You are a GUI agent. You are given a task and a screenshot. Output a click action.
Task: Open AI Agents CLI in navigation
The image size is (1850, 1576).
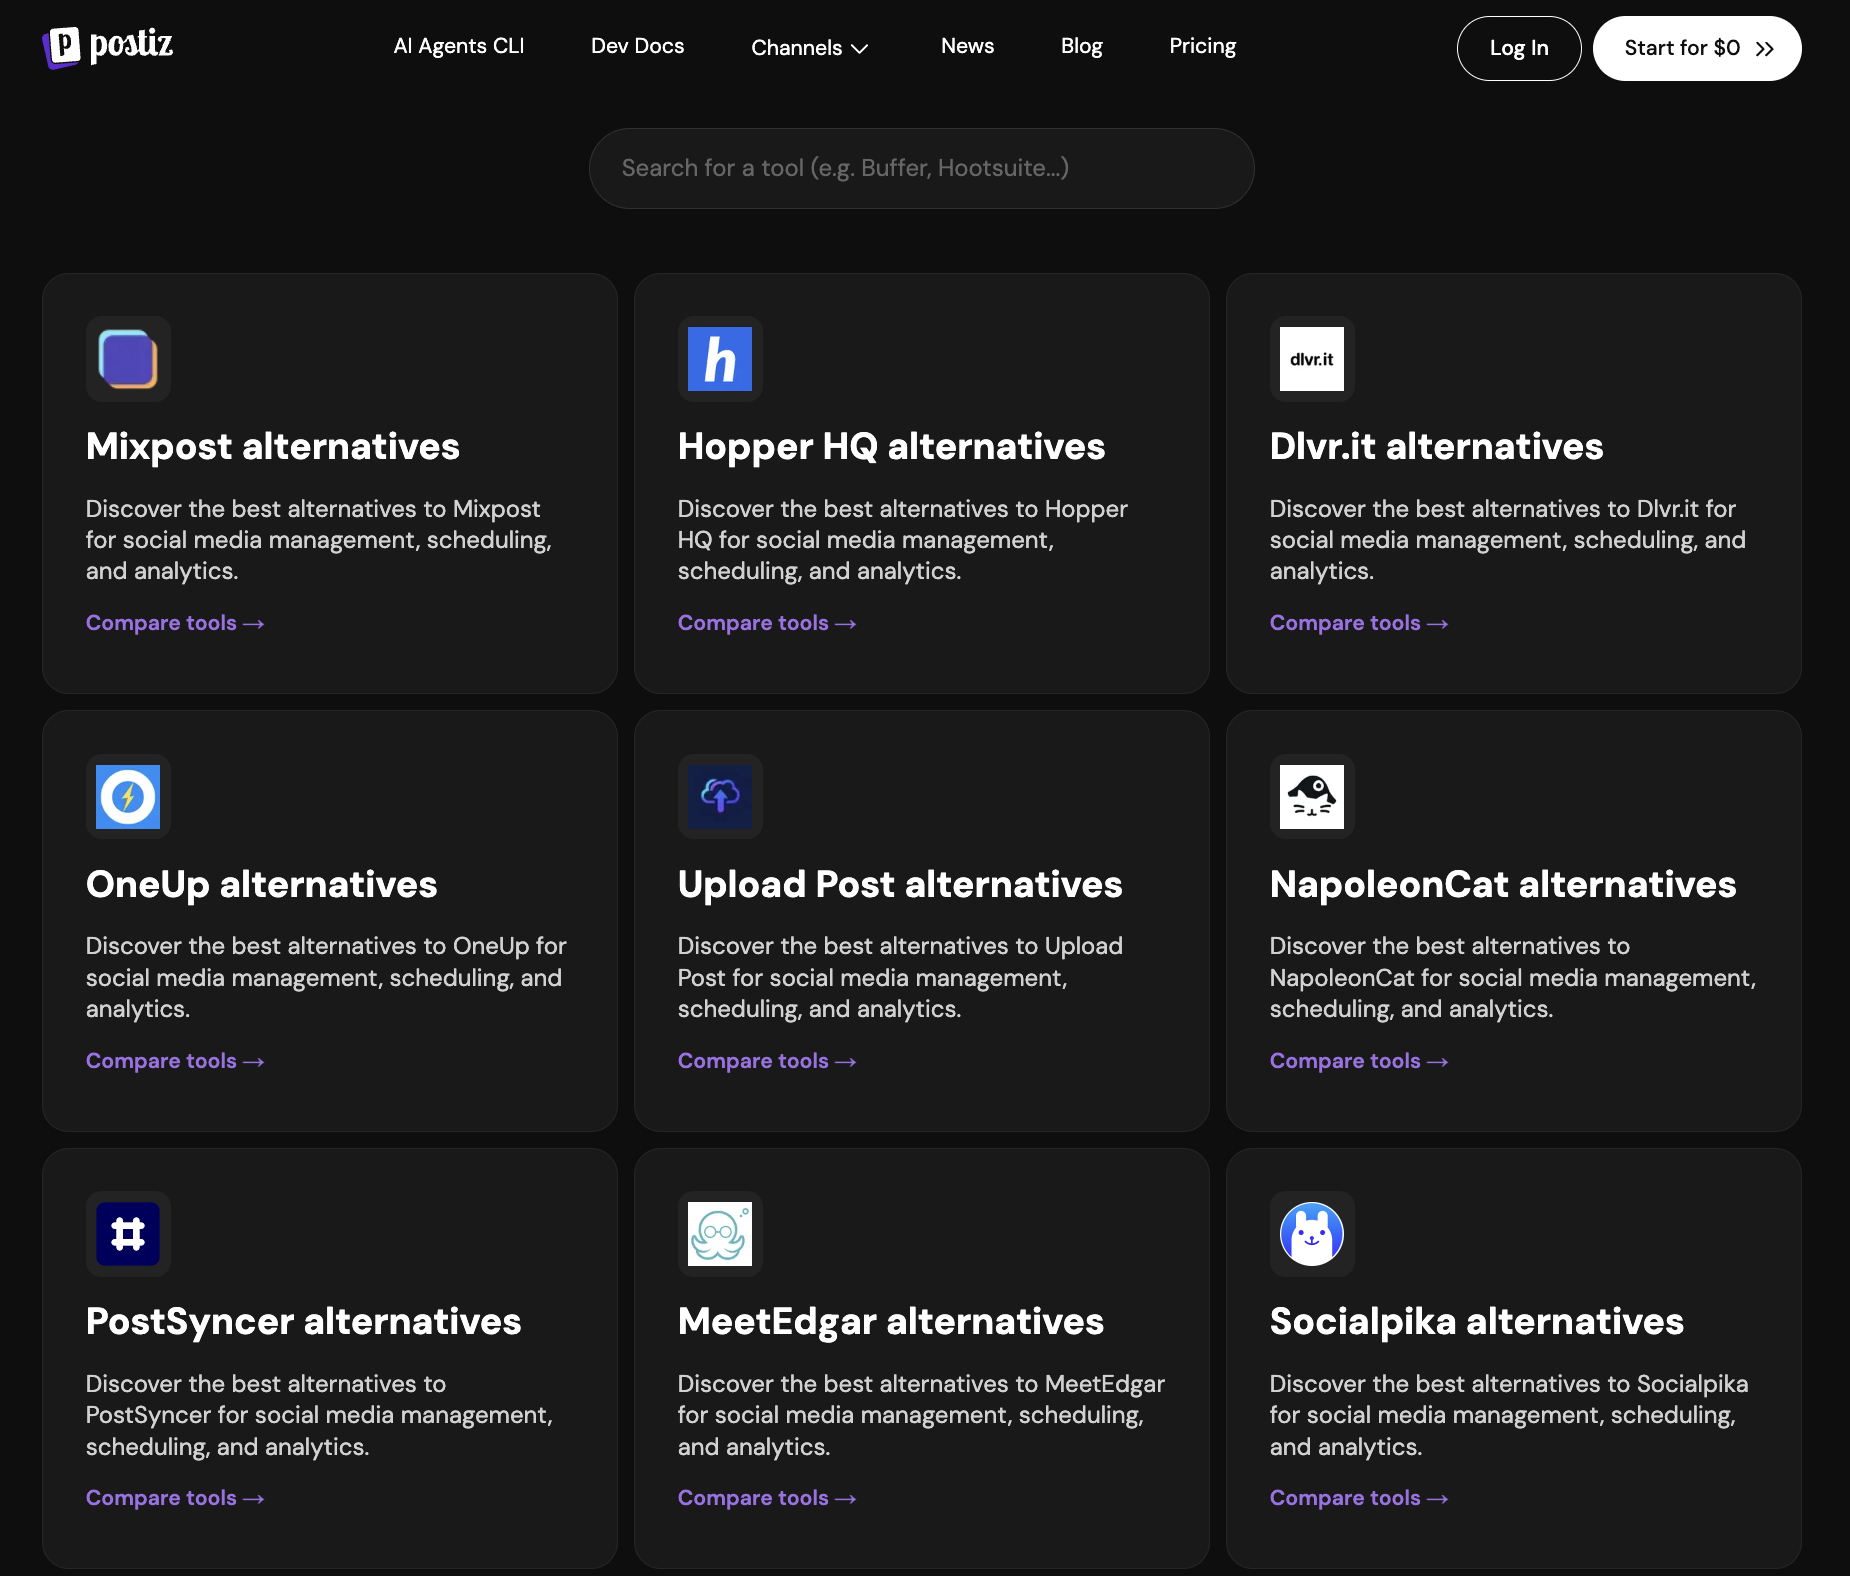(x=459, y=46)
